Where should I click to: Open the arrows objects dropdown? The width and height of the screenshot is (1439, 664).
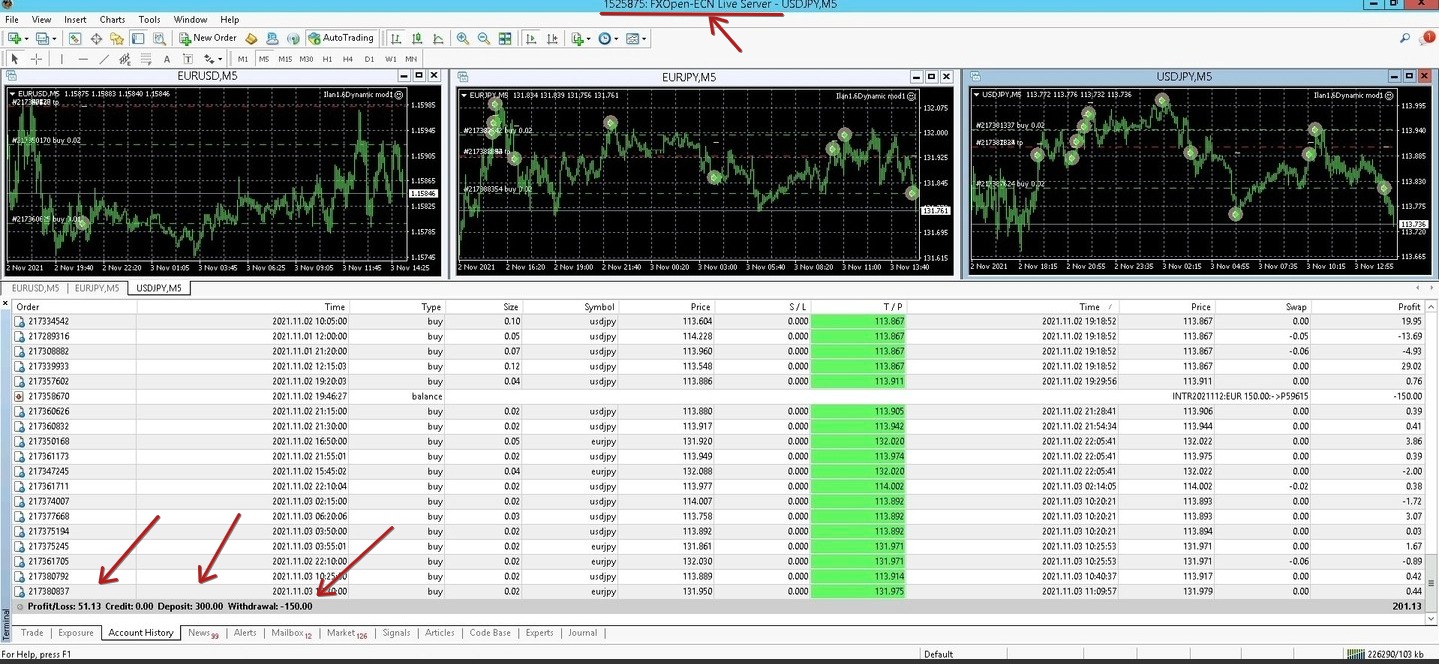point(212,59)
